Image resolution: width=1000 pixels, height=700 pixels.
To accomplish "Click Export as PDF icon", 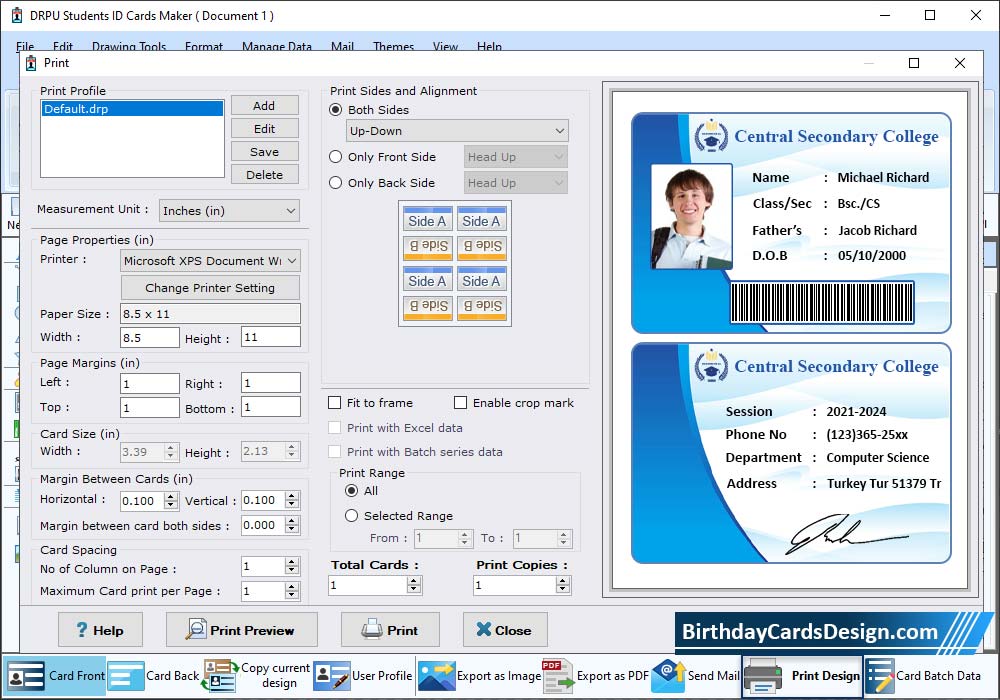I will 557,676.
